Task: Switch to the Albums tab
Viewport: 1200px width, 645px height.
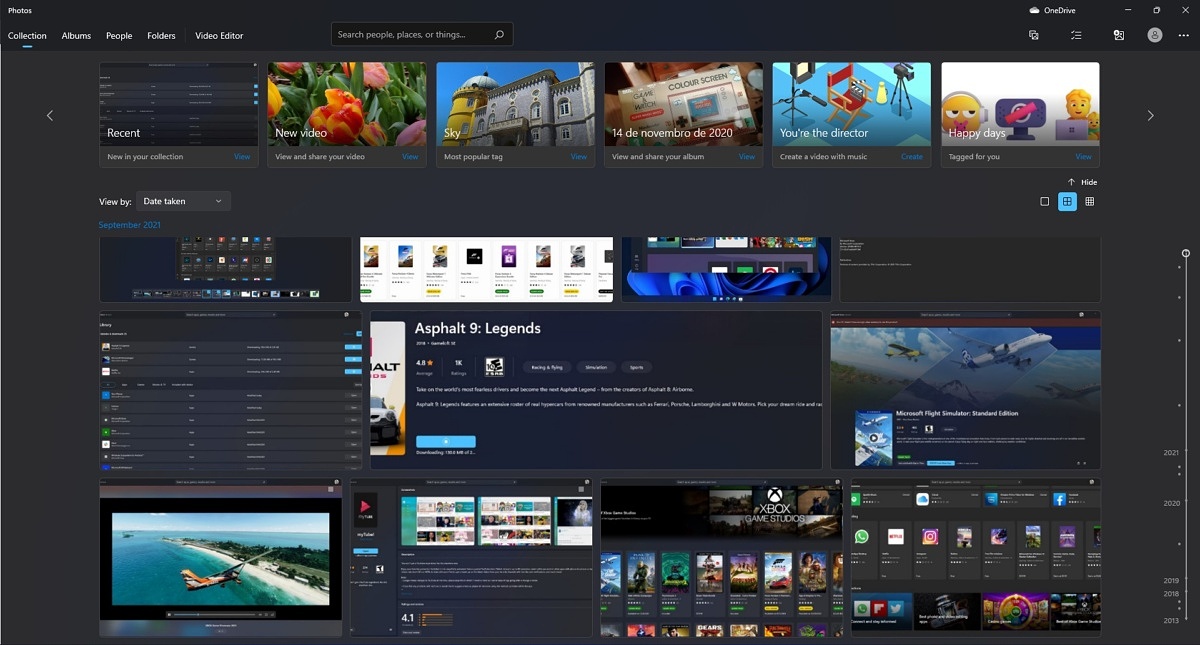Action: (76, 35)
